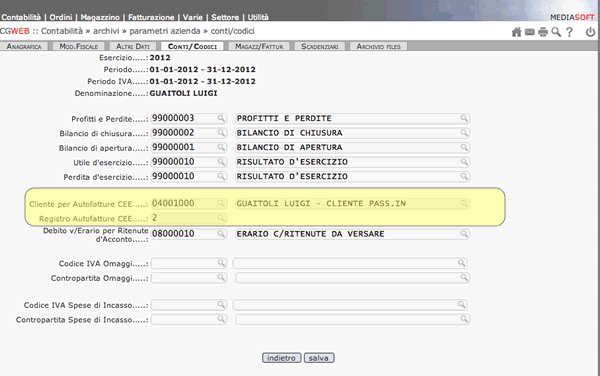This screenshot has height=376, width=600.
Task: Open the Fatturazione menu
Action: click(151, 17)
